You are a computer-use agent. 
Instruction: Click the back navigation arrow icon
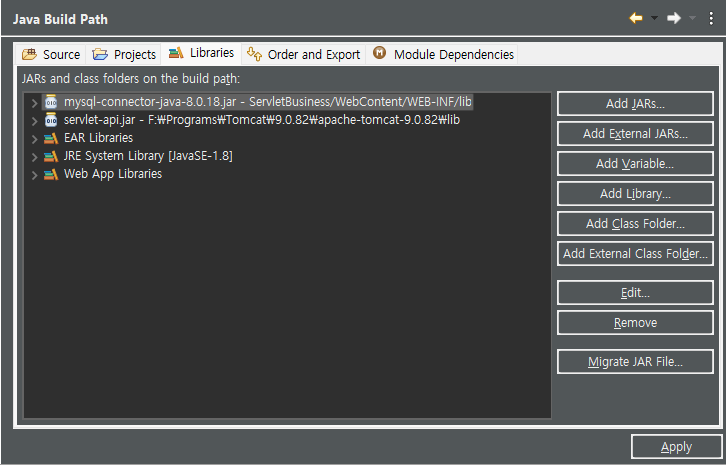(636, 19)
